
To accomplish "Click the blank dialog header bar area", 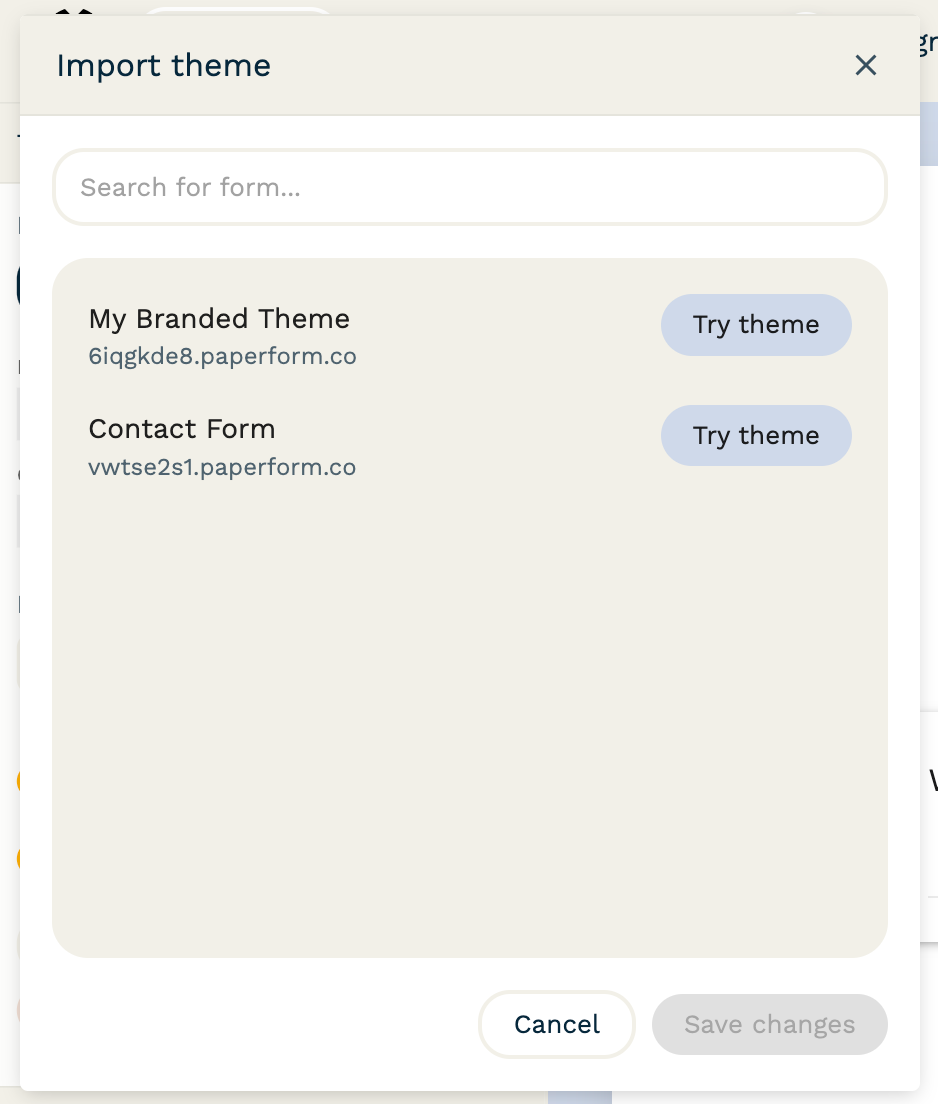I will (560, 66).
